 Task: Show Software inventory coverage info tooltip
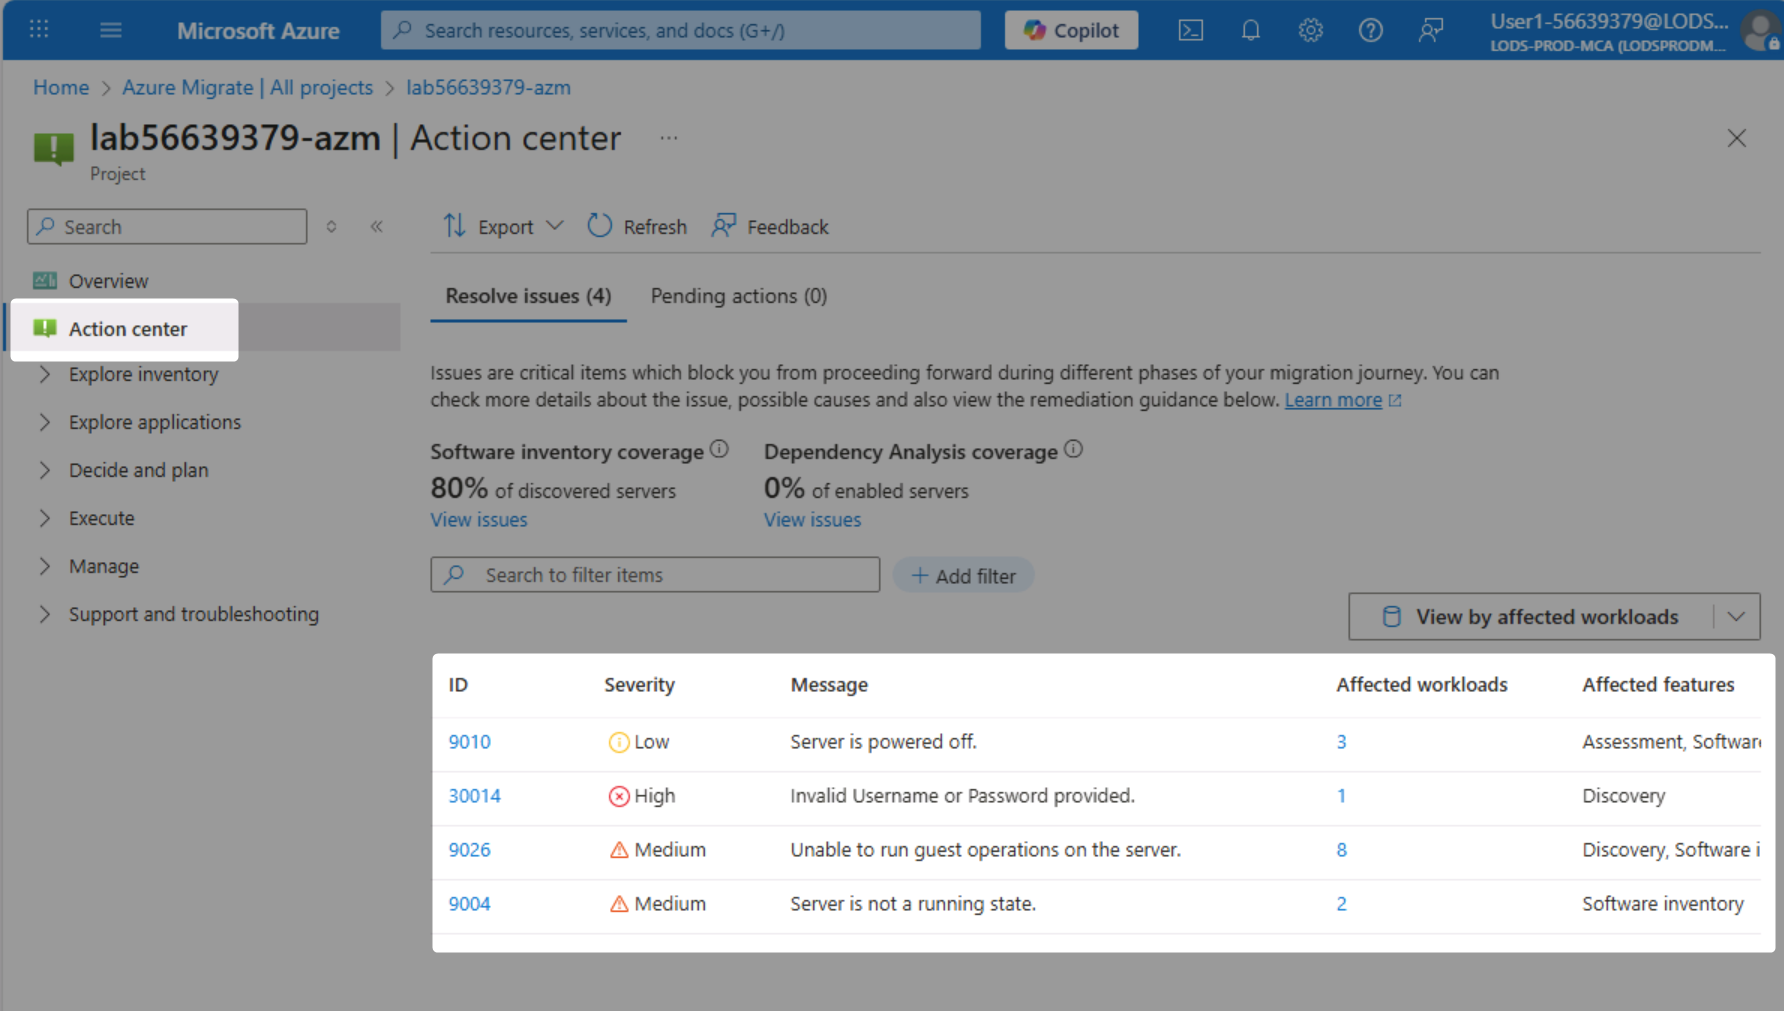point(719,449)
